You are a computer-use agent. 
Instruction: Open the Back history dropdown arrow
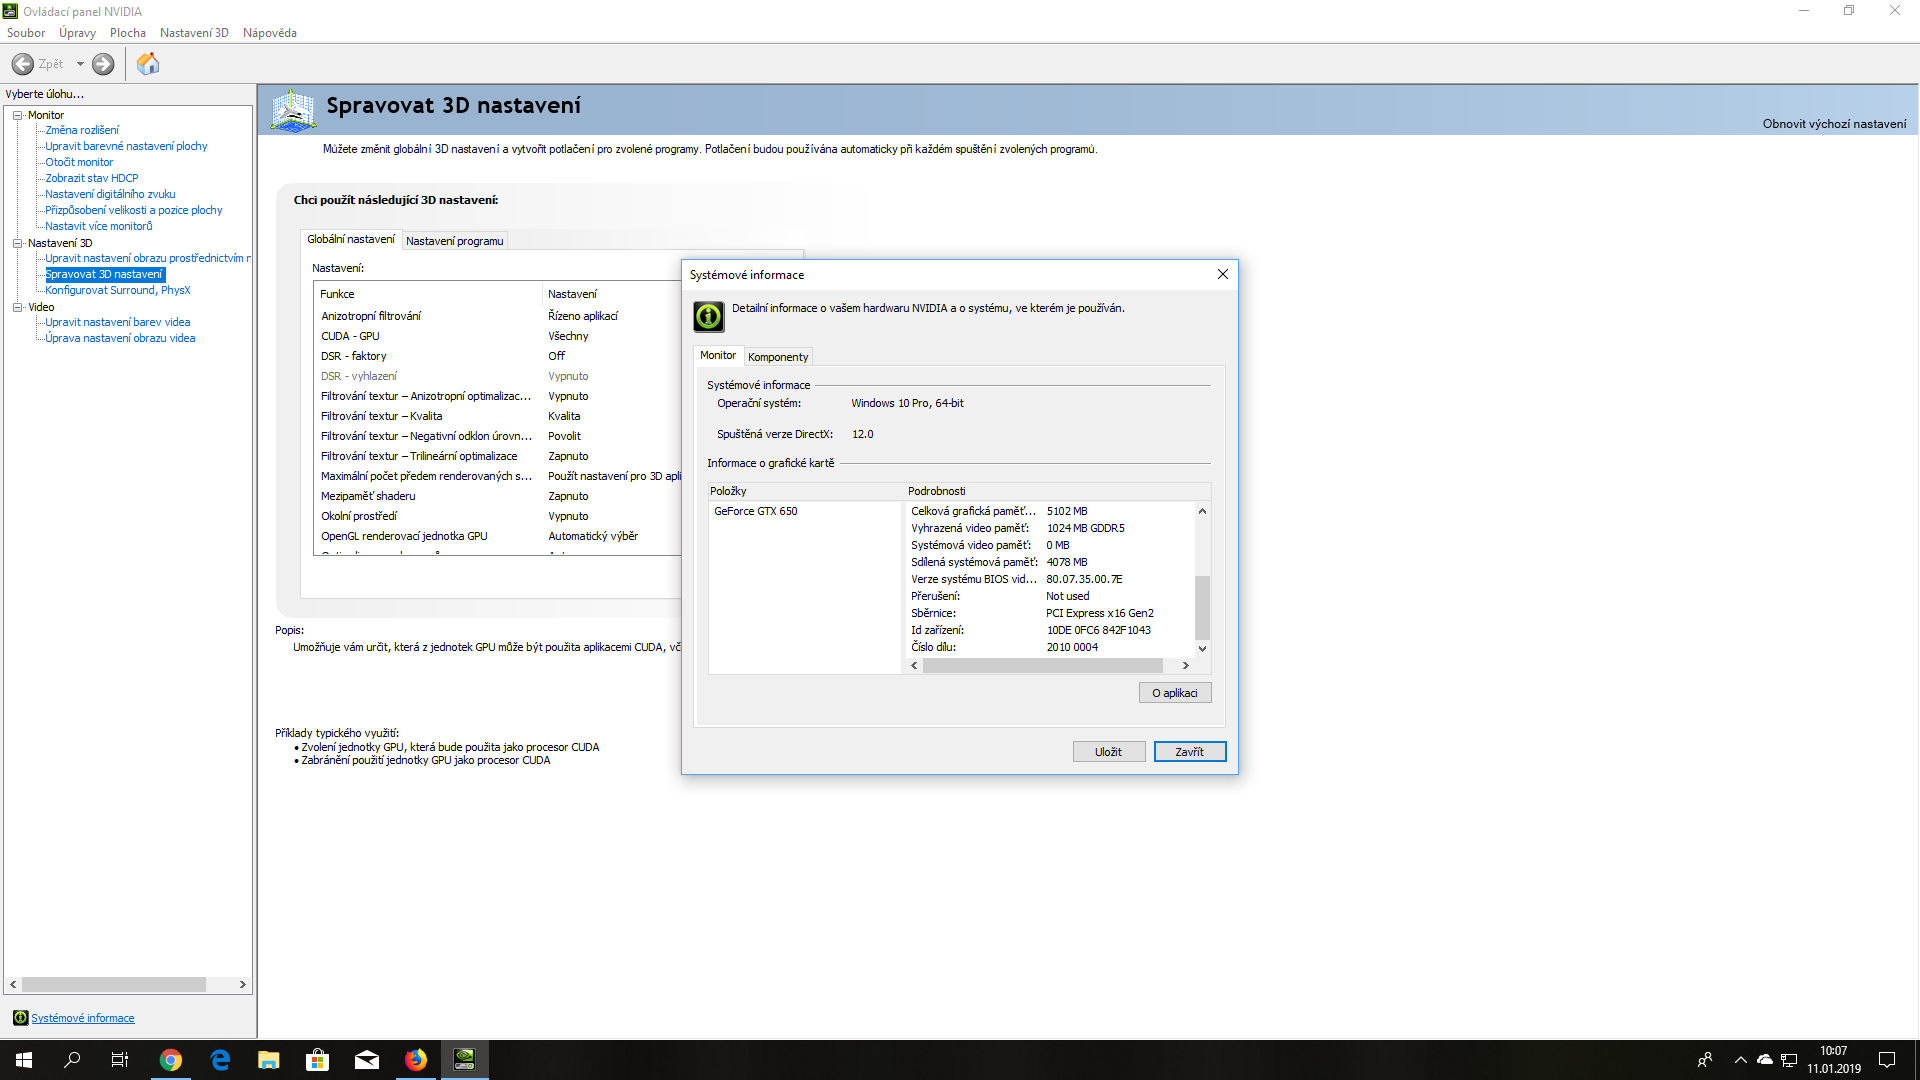click(80, 64)
